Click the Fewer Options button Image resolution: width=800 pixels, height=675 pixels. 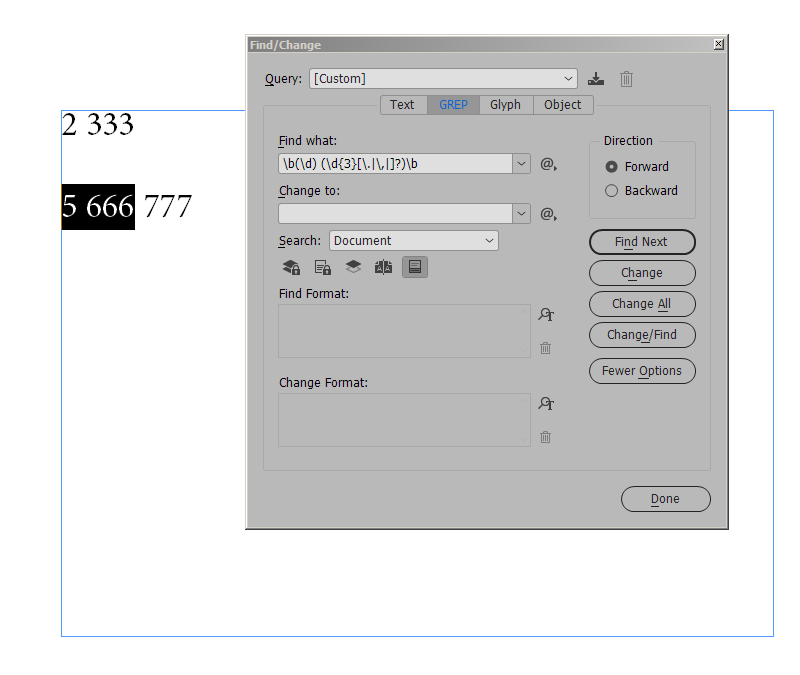tap(642, 371)
